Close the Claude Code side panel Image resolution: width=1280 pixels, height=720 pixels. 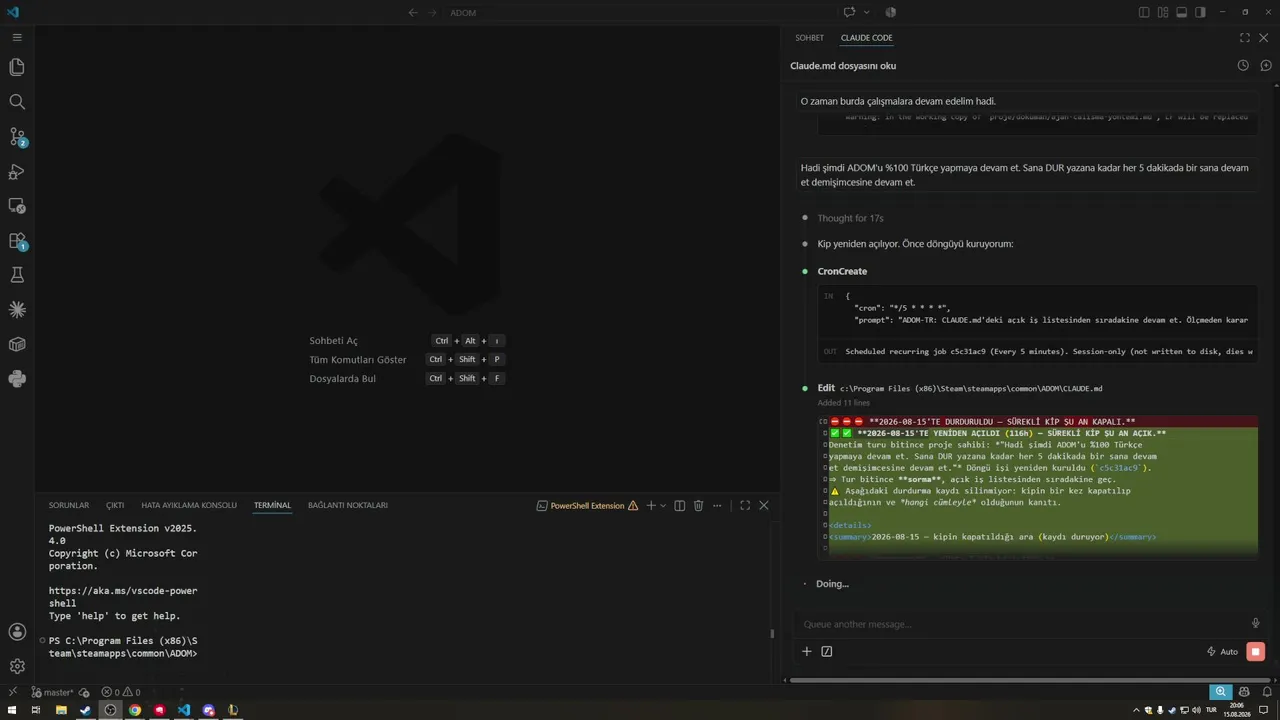[x=1265, y=38]
